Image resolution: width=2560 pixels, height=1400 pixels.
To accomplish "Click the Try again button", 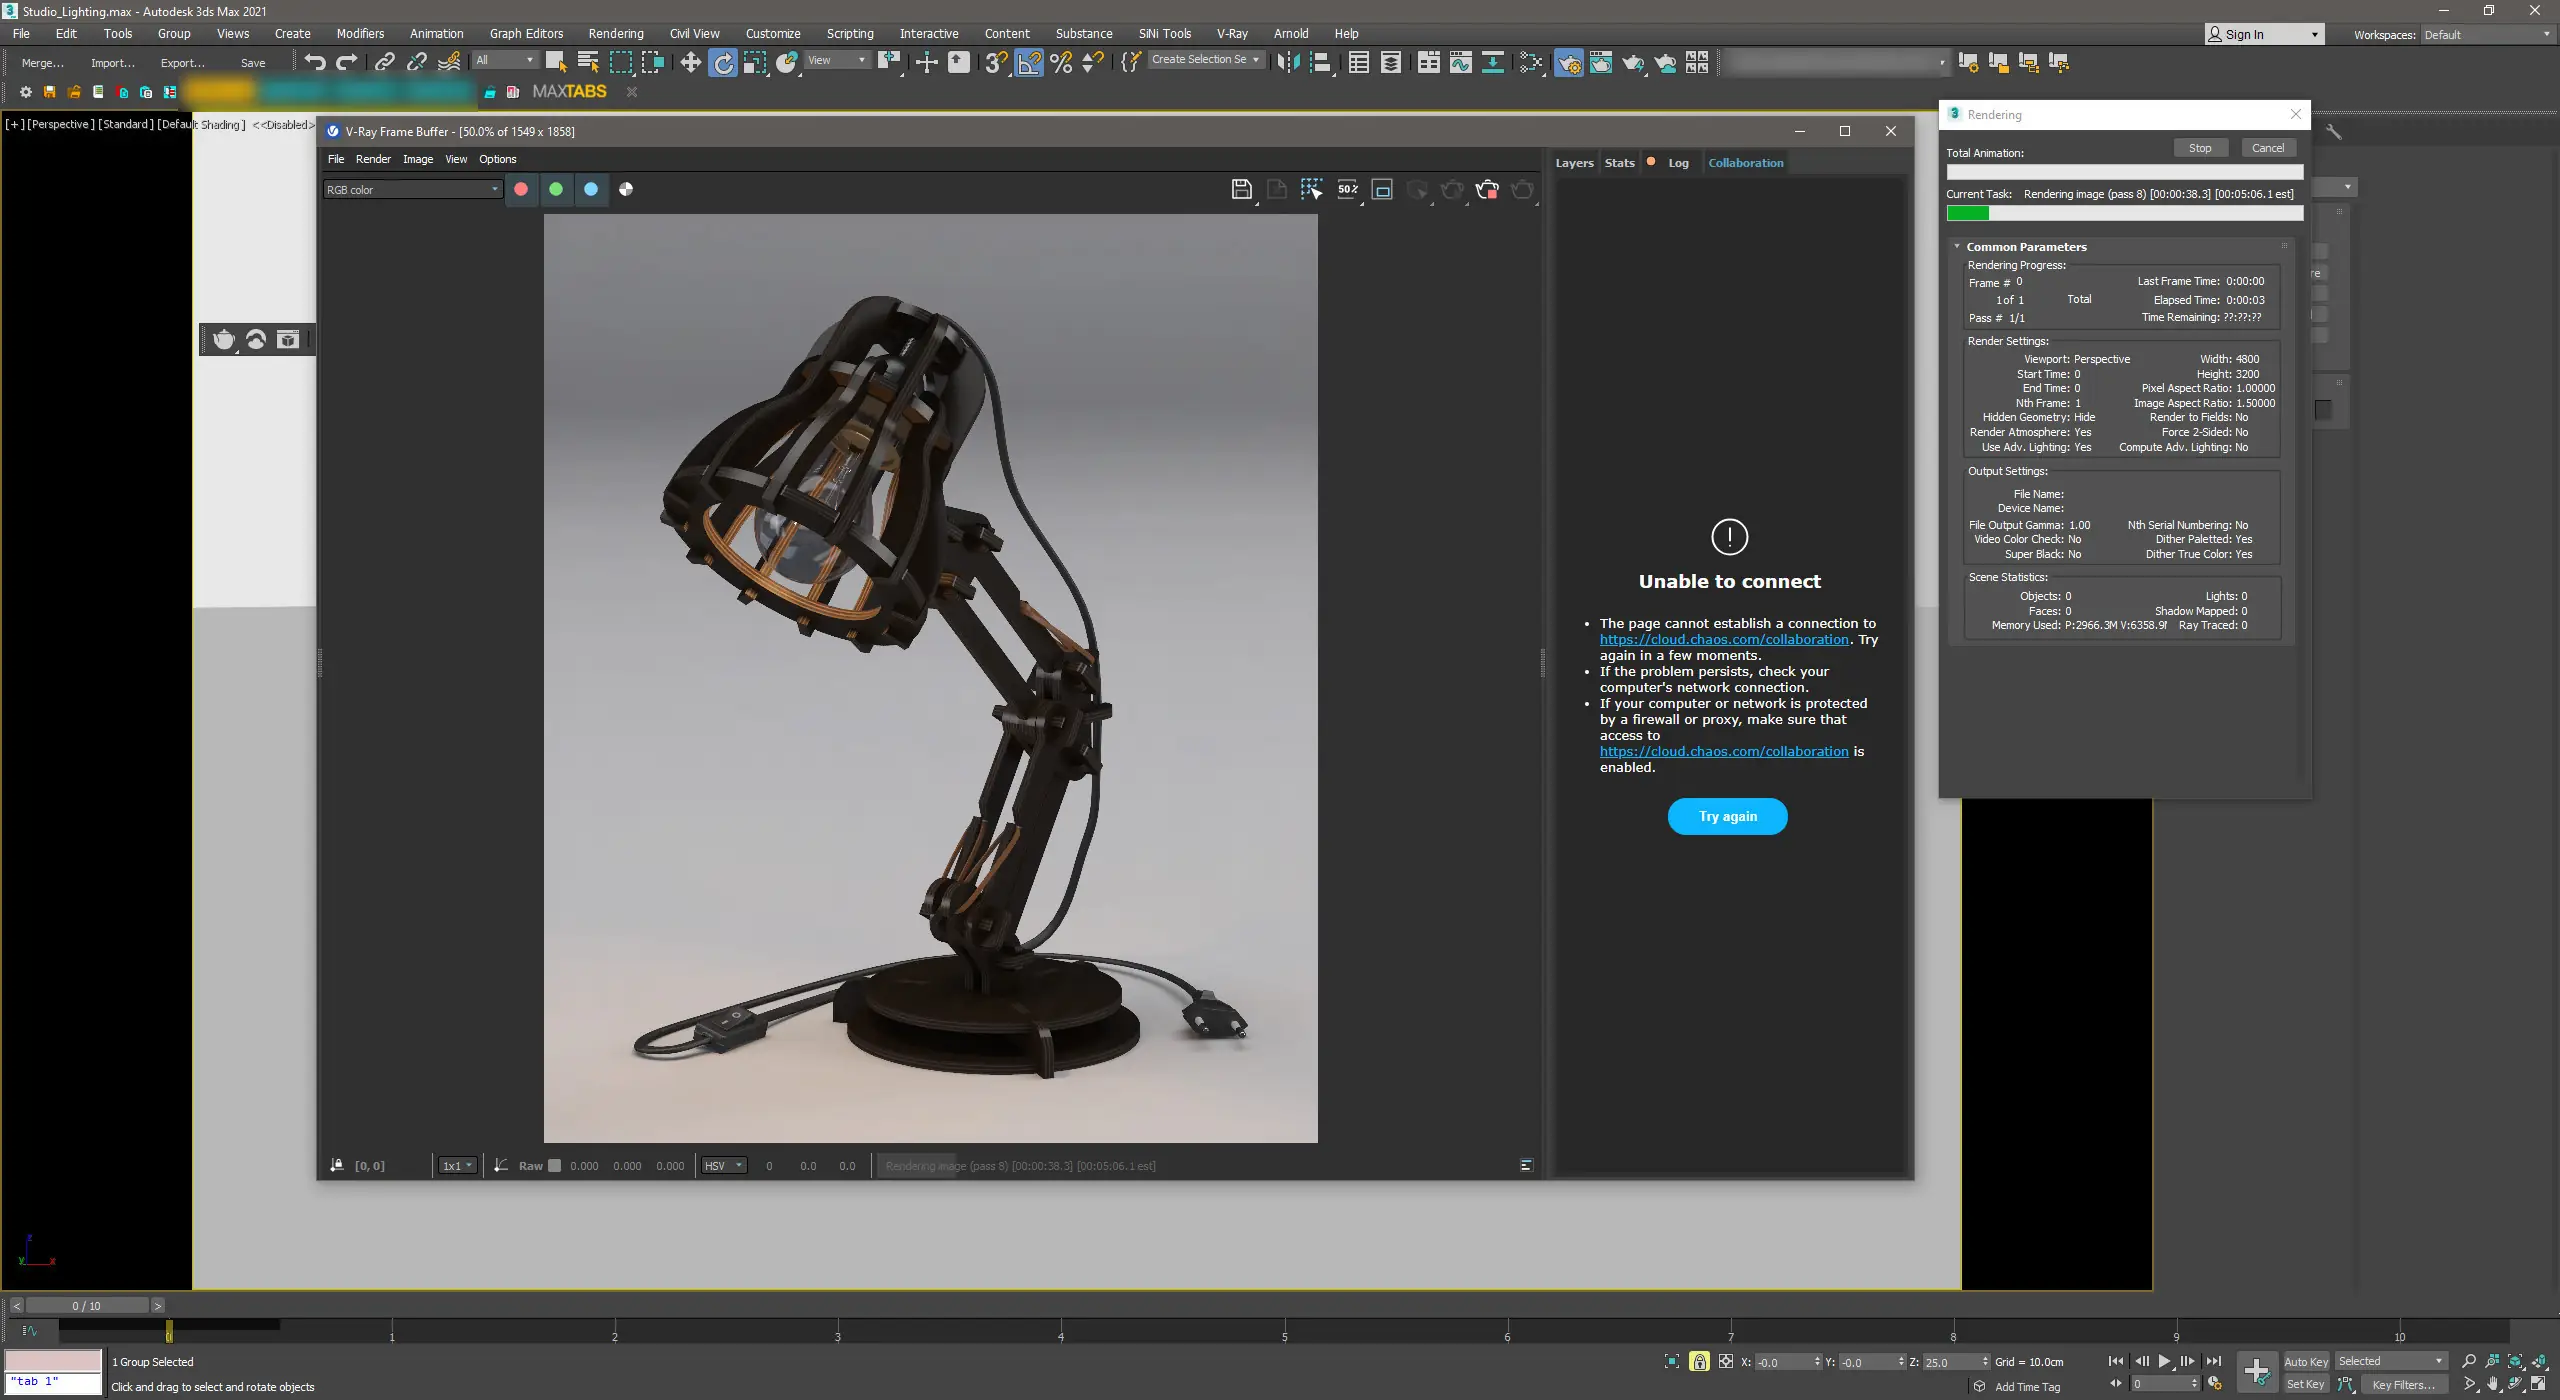I will (x=1727, y=816).
